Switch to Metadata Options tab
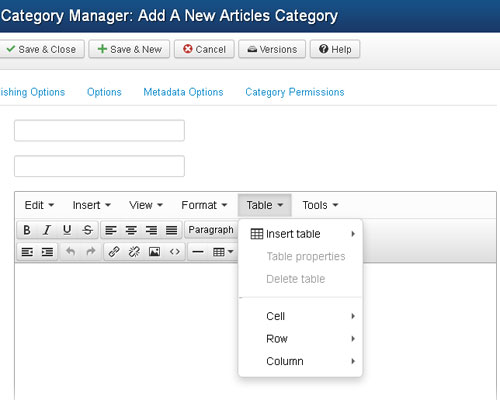500x400 pixels. click(x=183, y=92)
